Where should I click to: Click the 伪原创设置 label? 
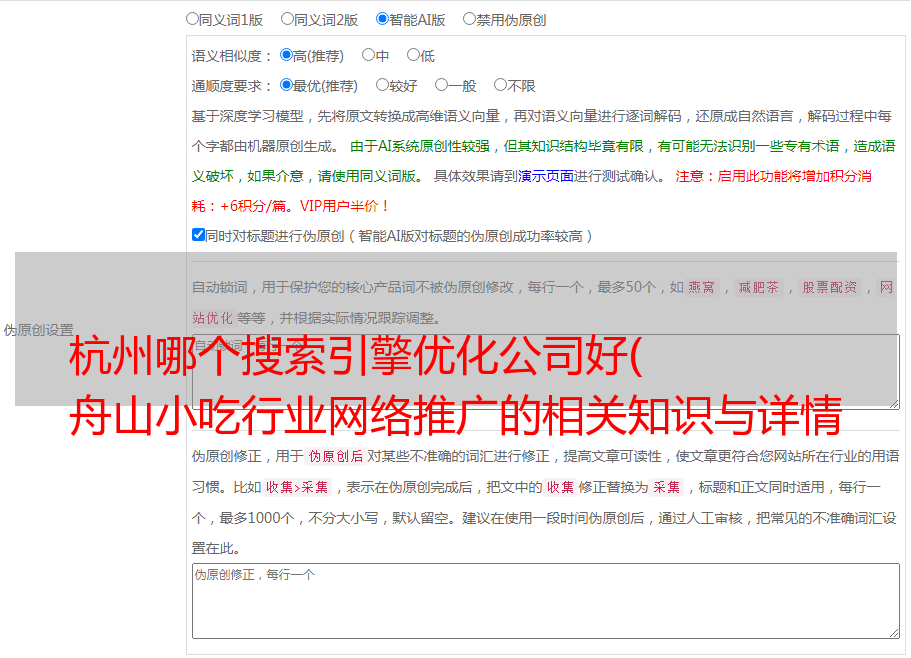pos(38,330)
